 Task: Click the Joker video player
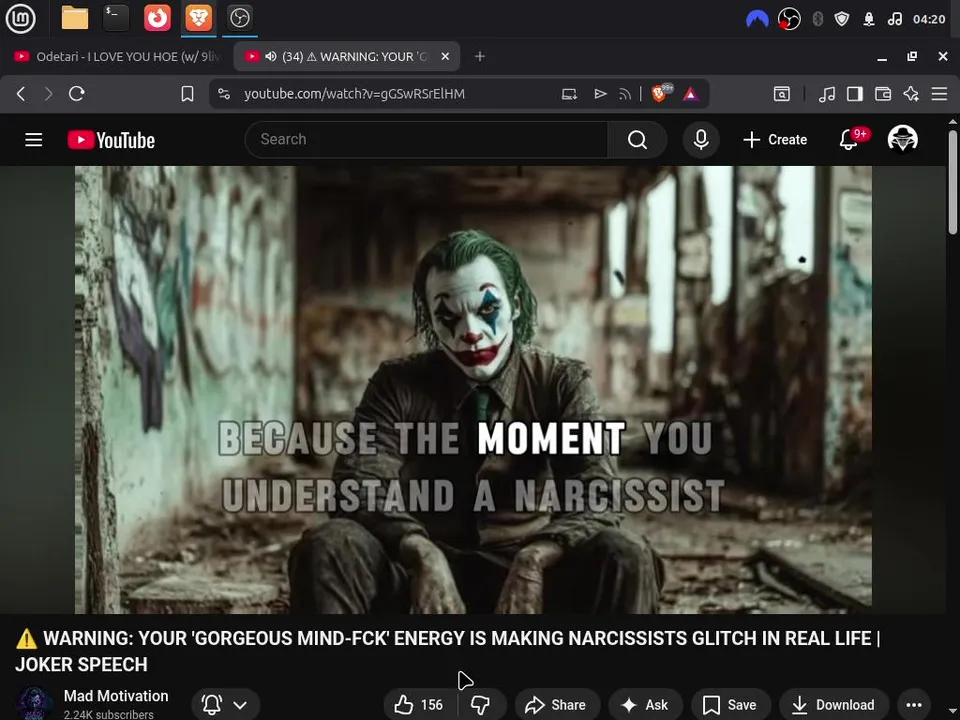click(x=473, y=390)
